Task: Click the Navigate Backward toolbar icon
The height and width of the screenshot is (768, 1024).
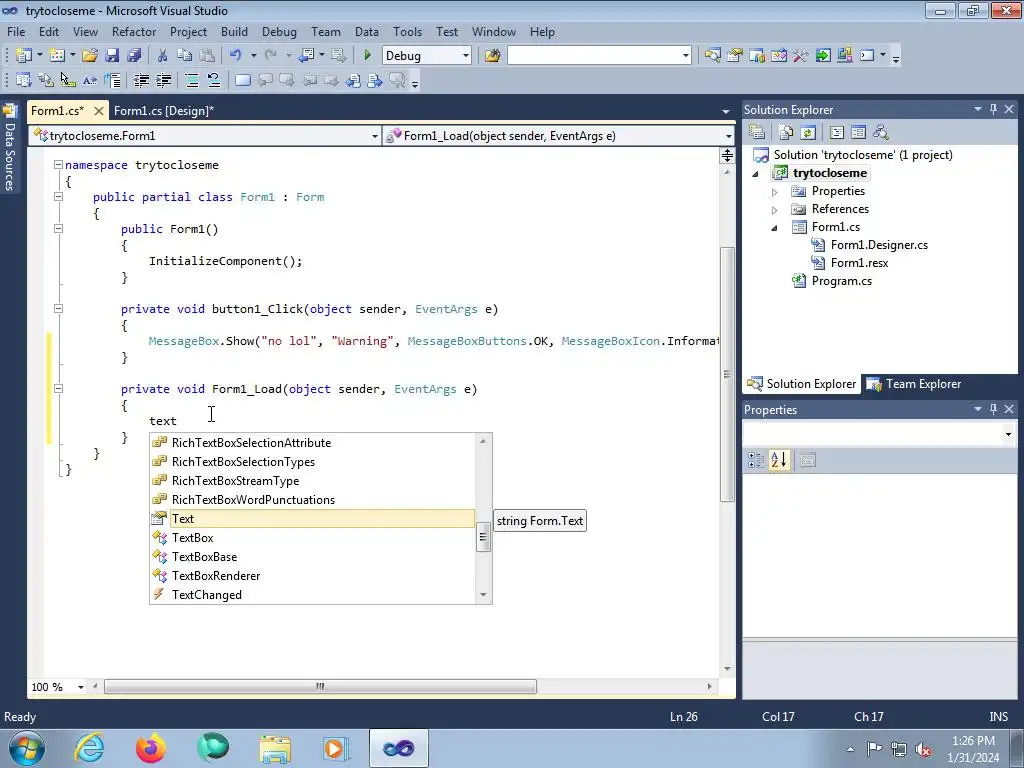Action: 306,56
